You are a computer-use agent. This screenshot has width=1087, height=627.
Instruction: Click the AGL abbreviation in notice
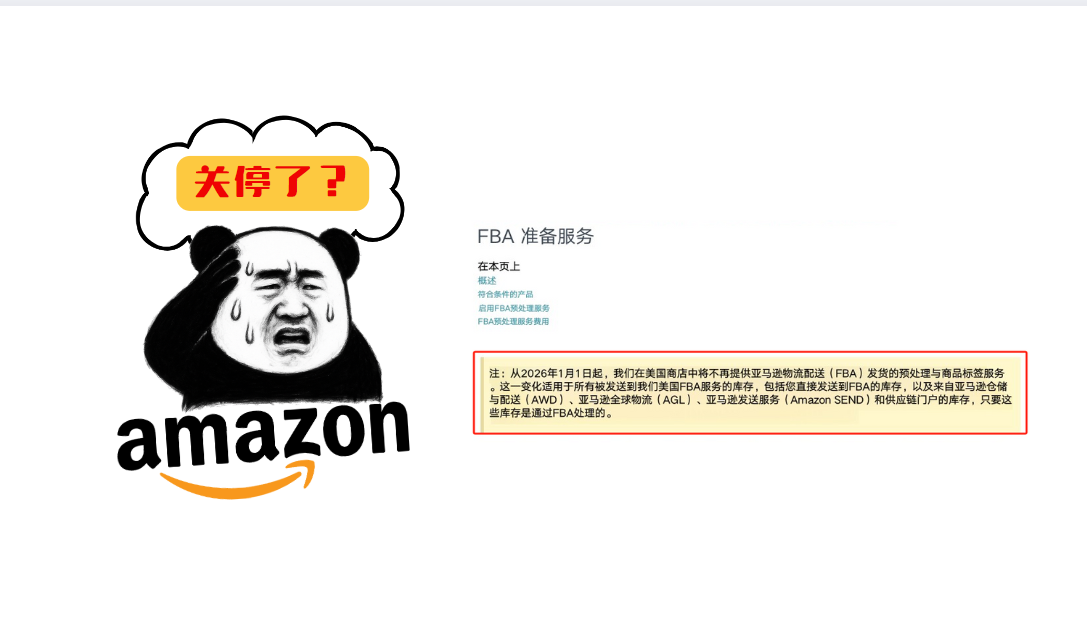pos(673,400)
